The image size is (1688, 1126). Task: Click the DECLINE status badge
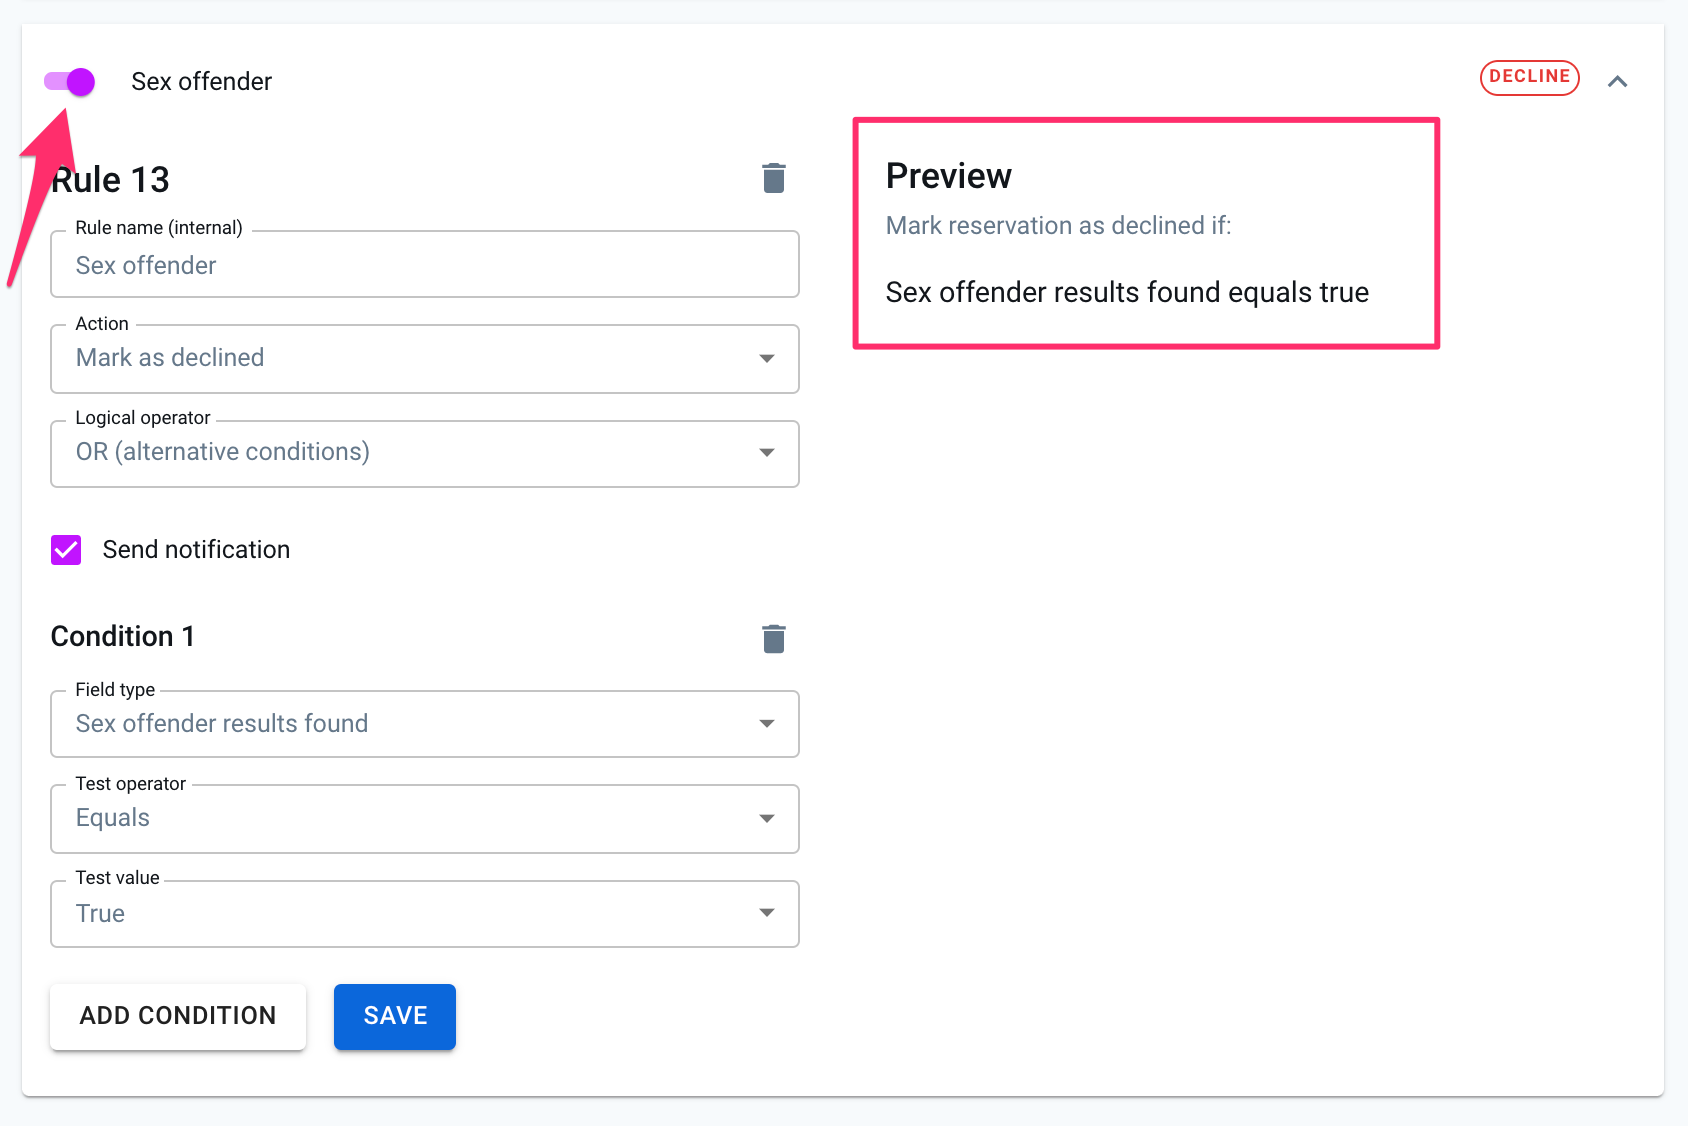click(x=1529, y=77)
